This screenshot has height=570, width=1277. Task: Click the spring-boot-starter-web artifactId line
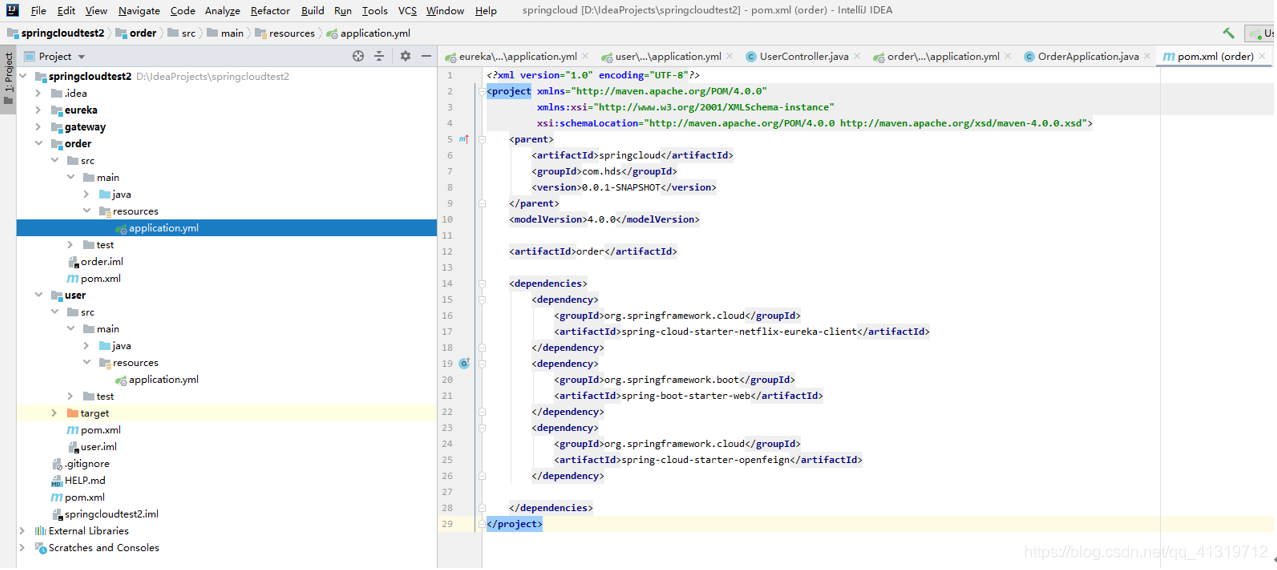click(x=688, y=396)
